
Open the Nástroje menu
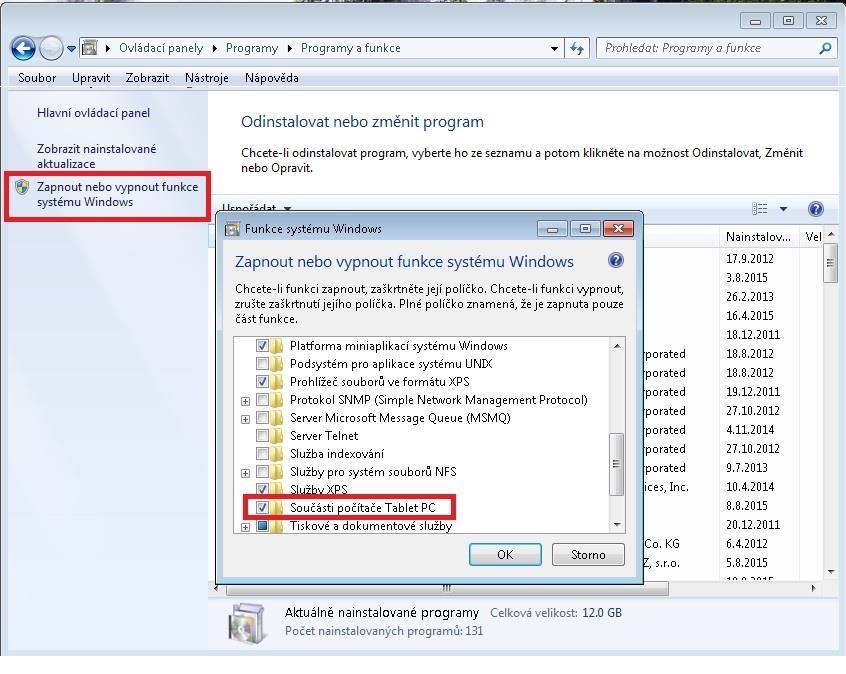pos(207,78)
